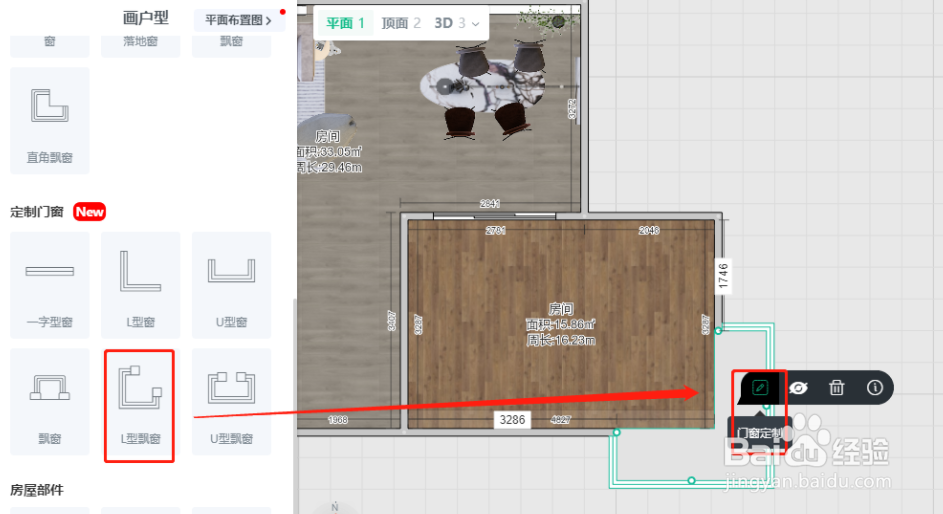The width and height of the screenshot is (943, 514).
Task: Expand the 3D view dropdown arrow
Action: pyautogui.click(x=476, y=24)
